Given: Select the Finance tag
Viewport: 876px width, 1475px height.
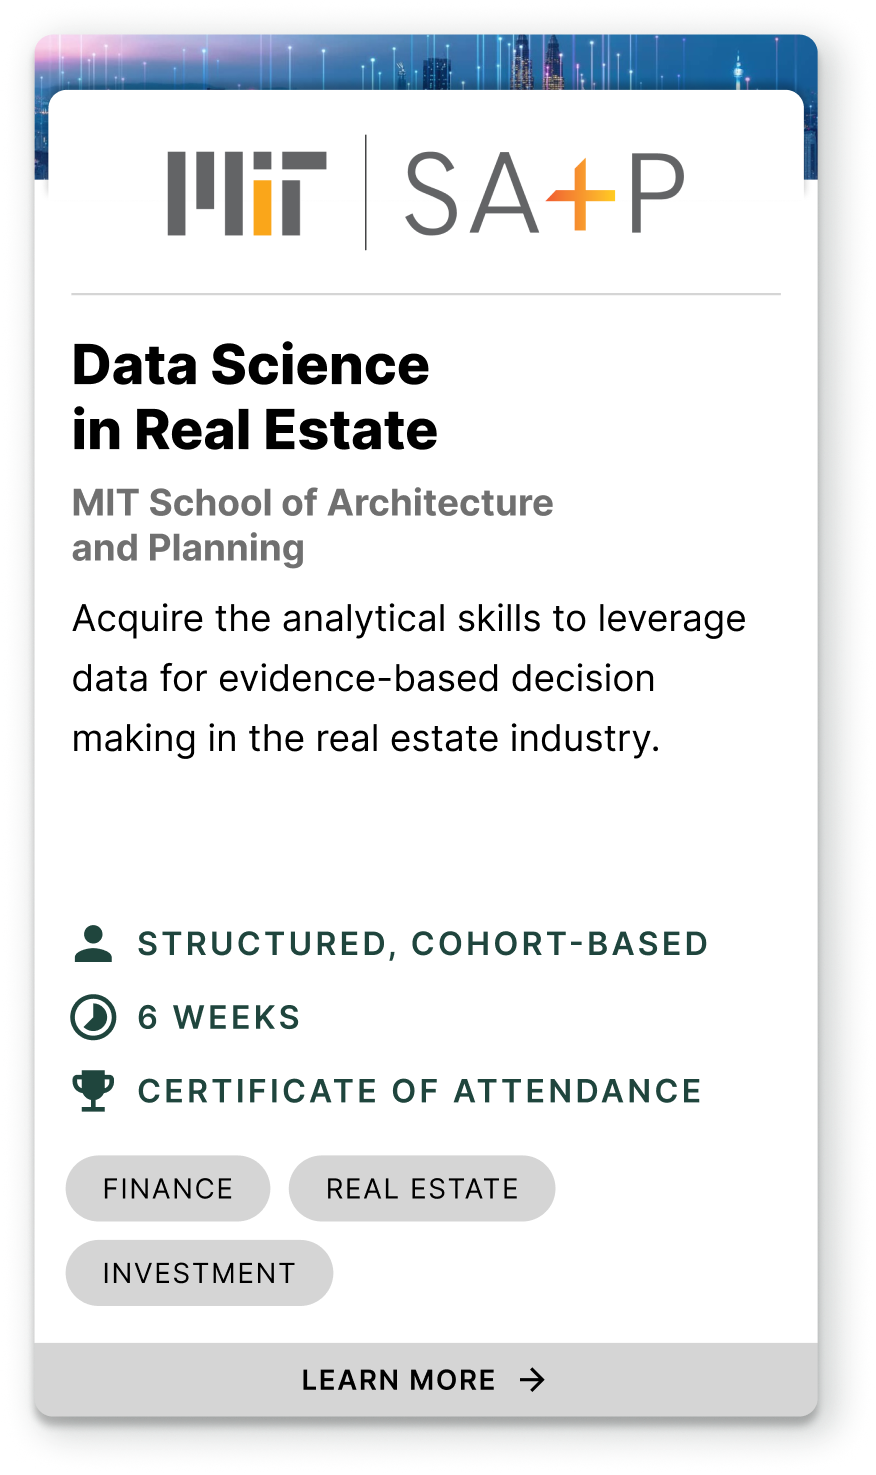Looking at the screenshot, I should [x=168, y=1189].
